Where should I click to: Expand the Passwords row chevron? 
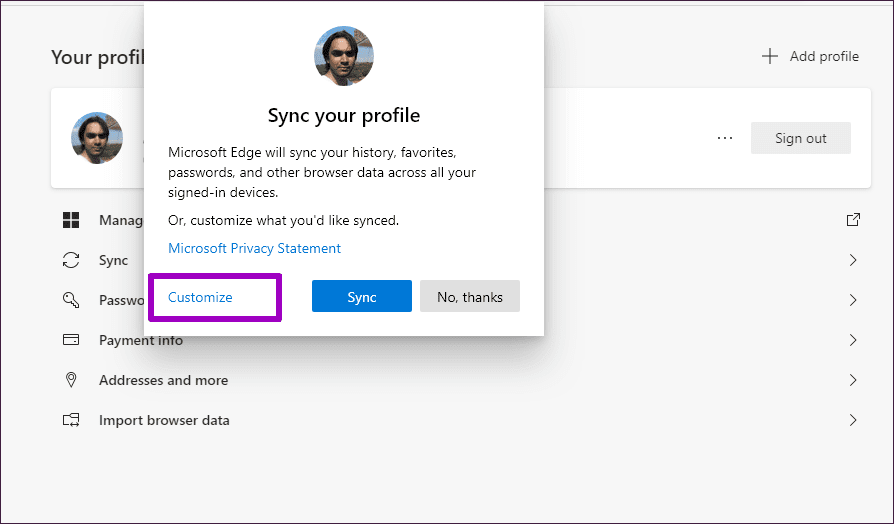tap(853, 300)
